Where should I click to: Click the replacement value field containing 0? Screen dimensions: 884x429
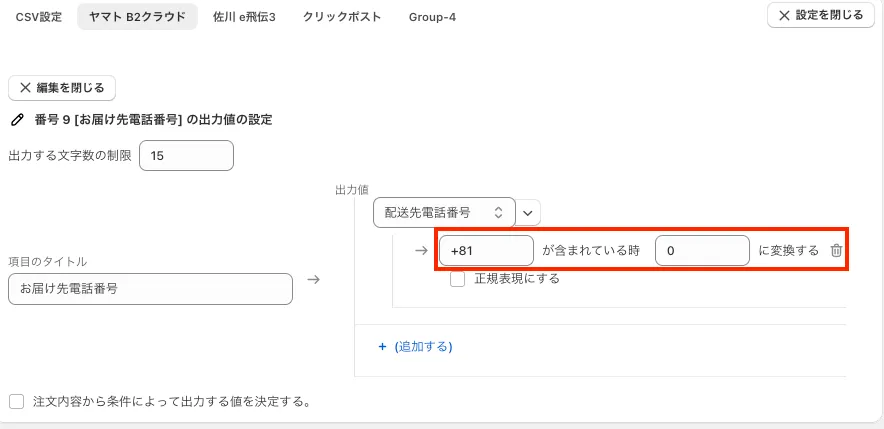pyautogui.click(x=702, y=251)
